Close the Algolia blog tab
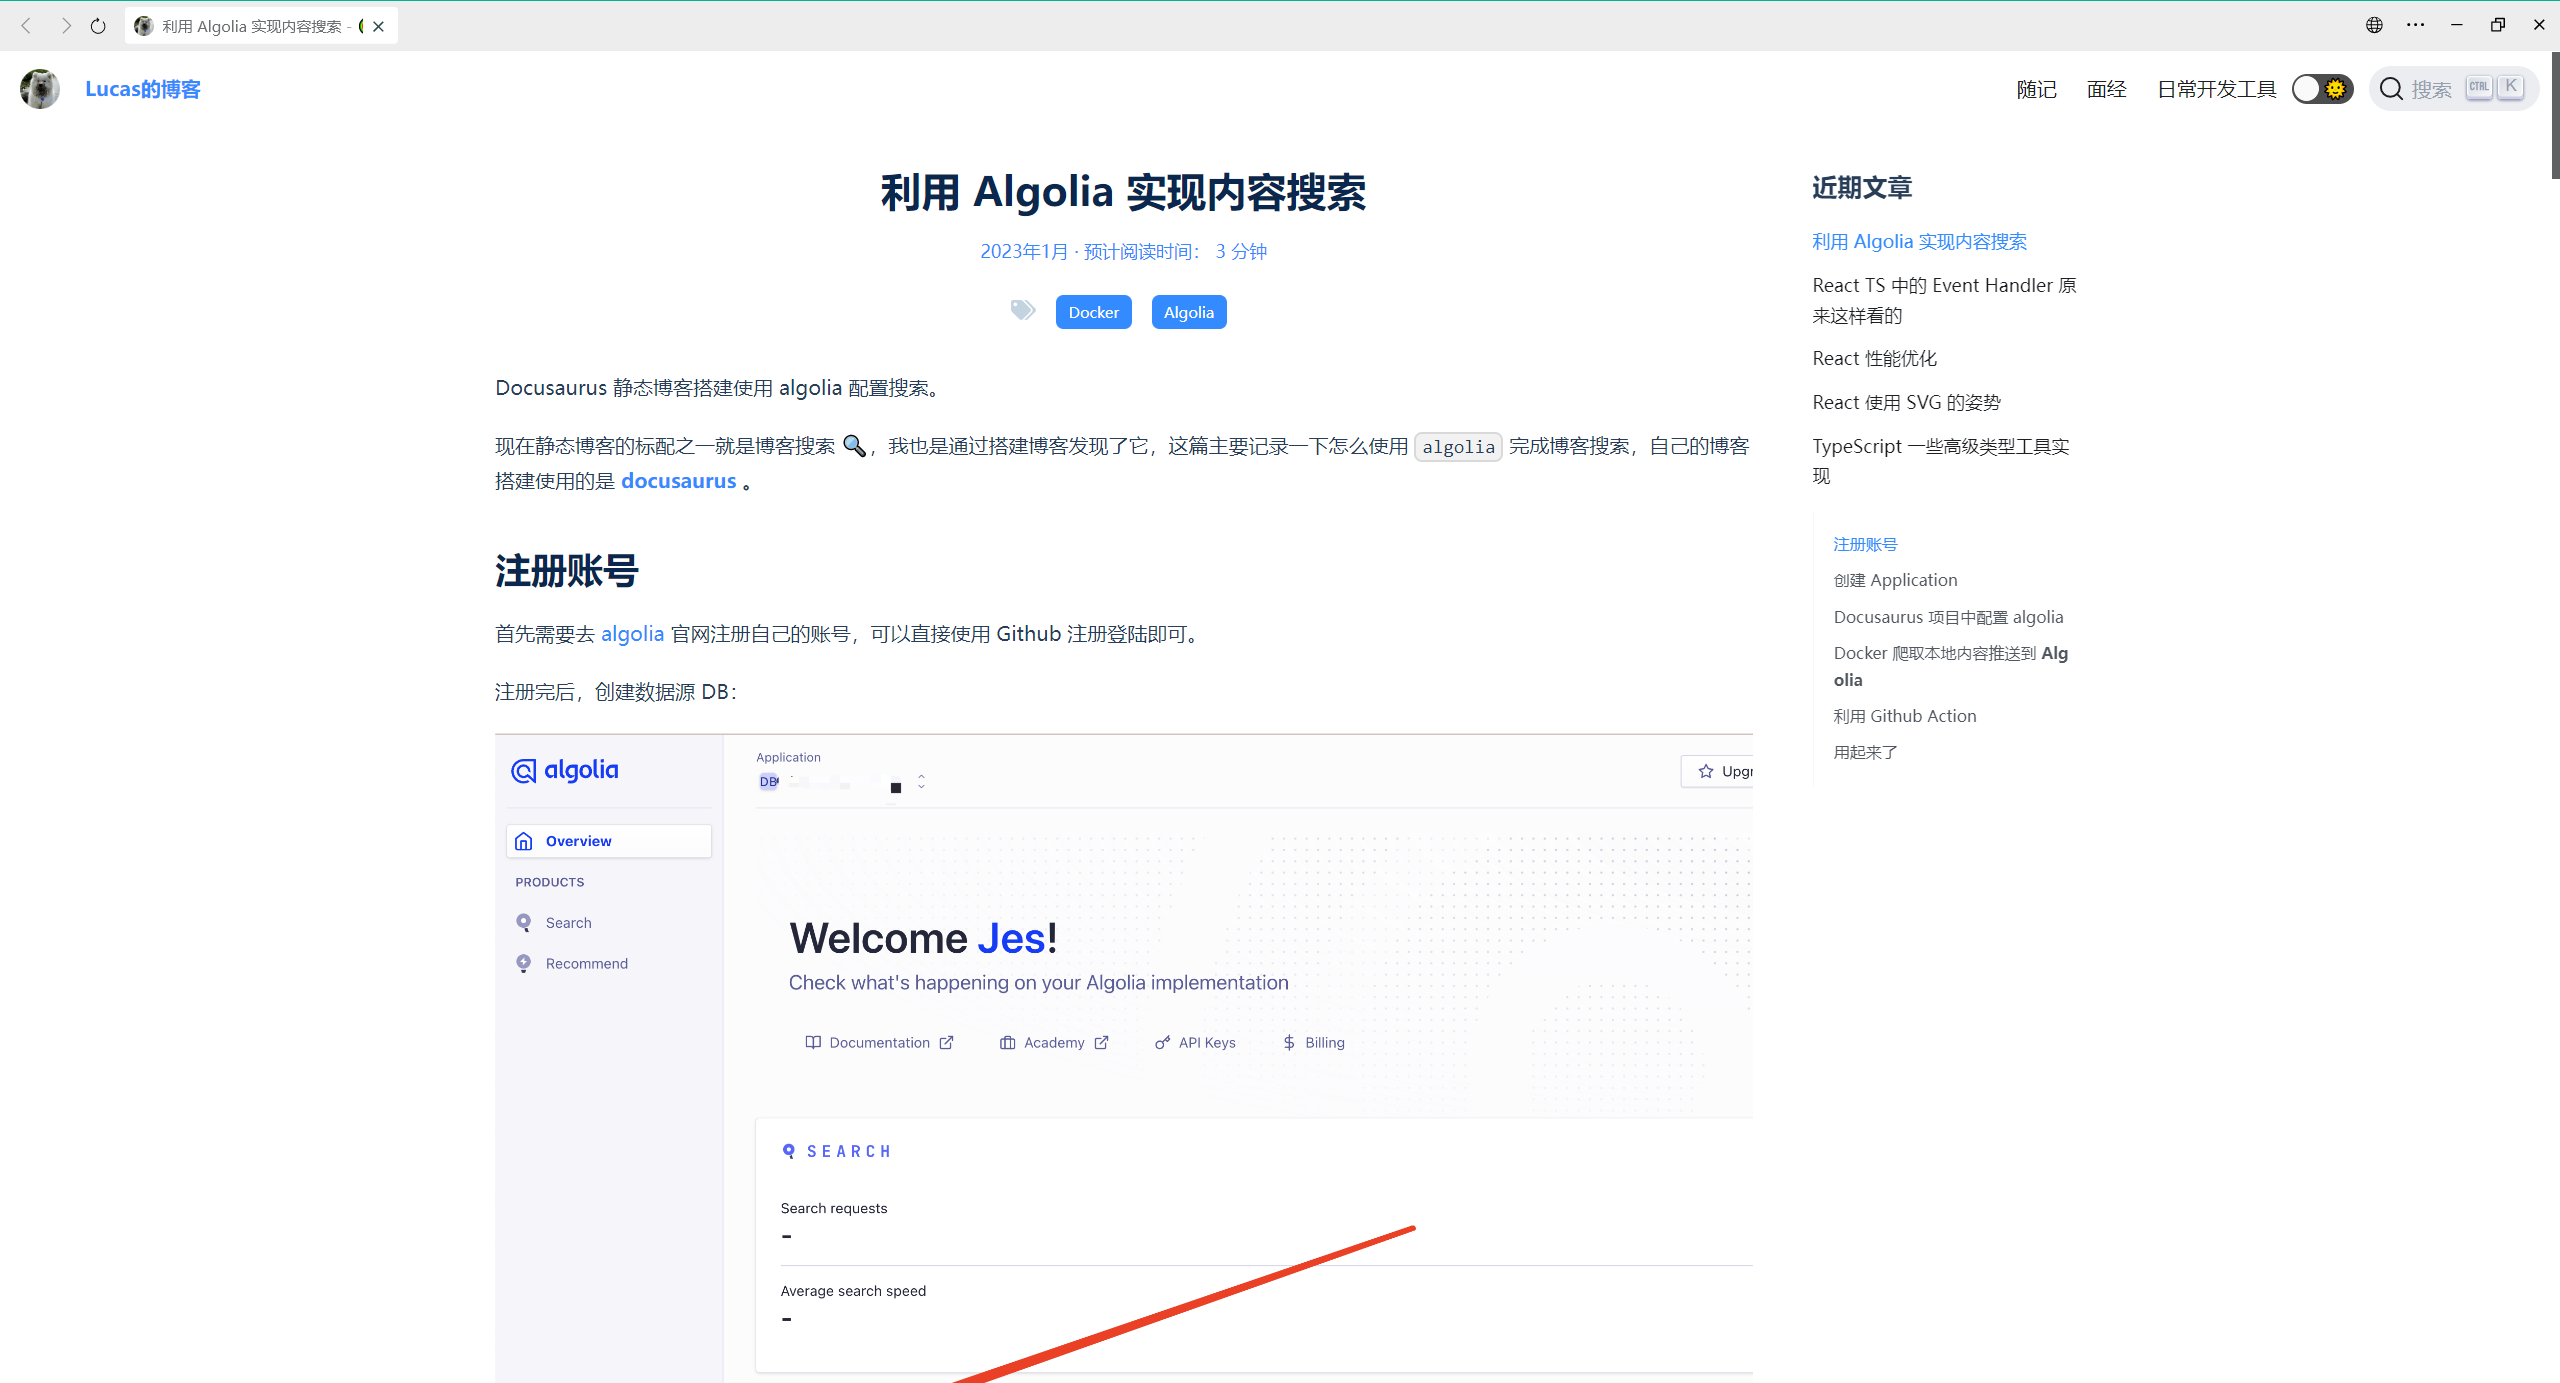Image resolution: width=2560 pixels, height=1383 pixels. click(379, 27)
